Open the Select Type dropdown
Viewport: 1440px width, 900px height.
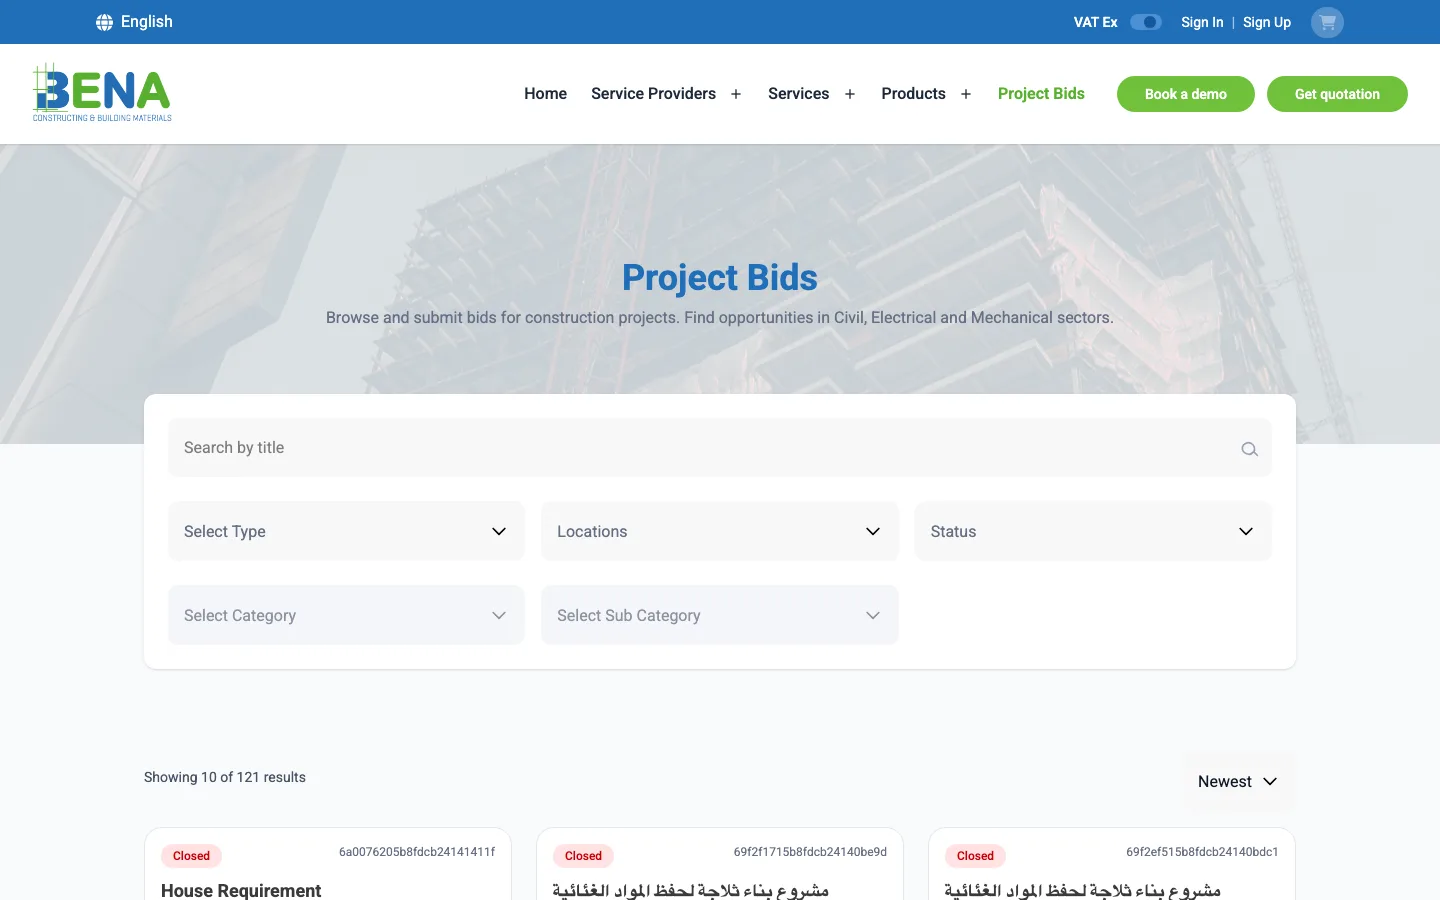coord(346,531)
